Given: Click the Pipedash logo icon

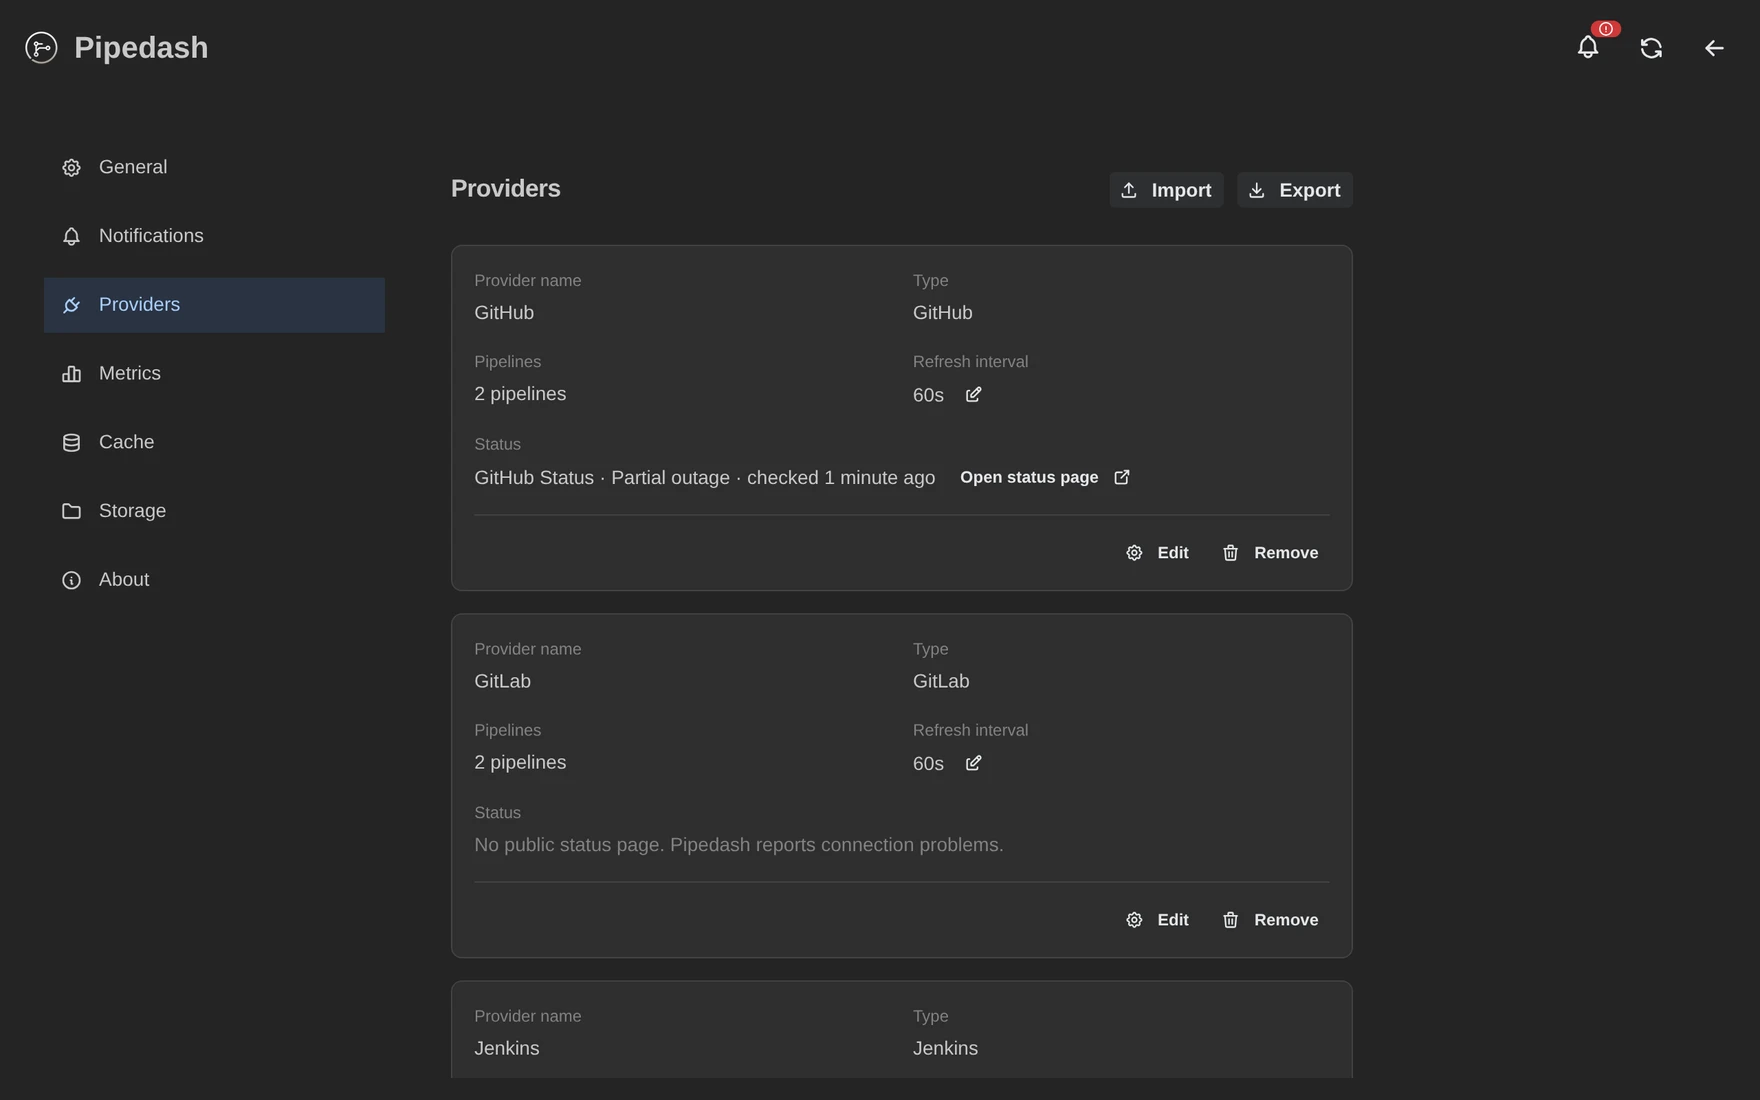Looking at the screenshot, I should coord(41,47).
